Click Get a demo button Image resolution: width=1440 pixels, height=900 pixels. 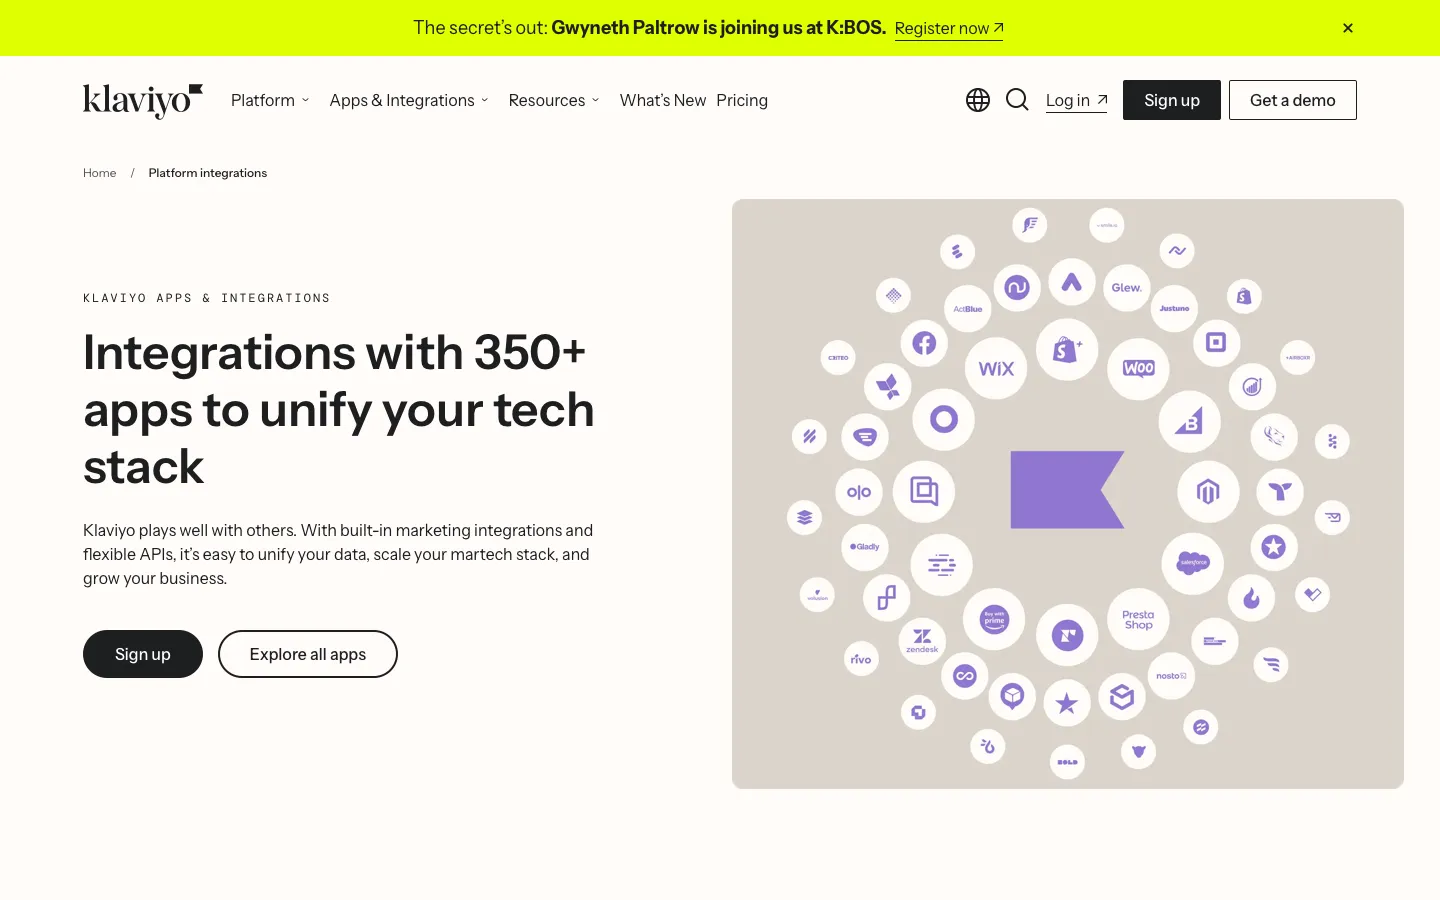point(1293,100)
